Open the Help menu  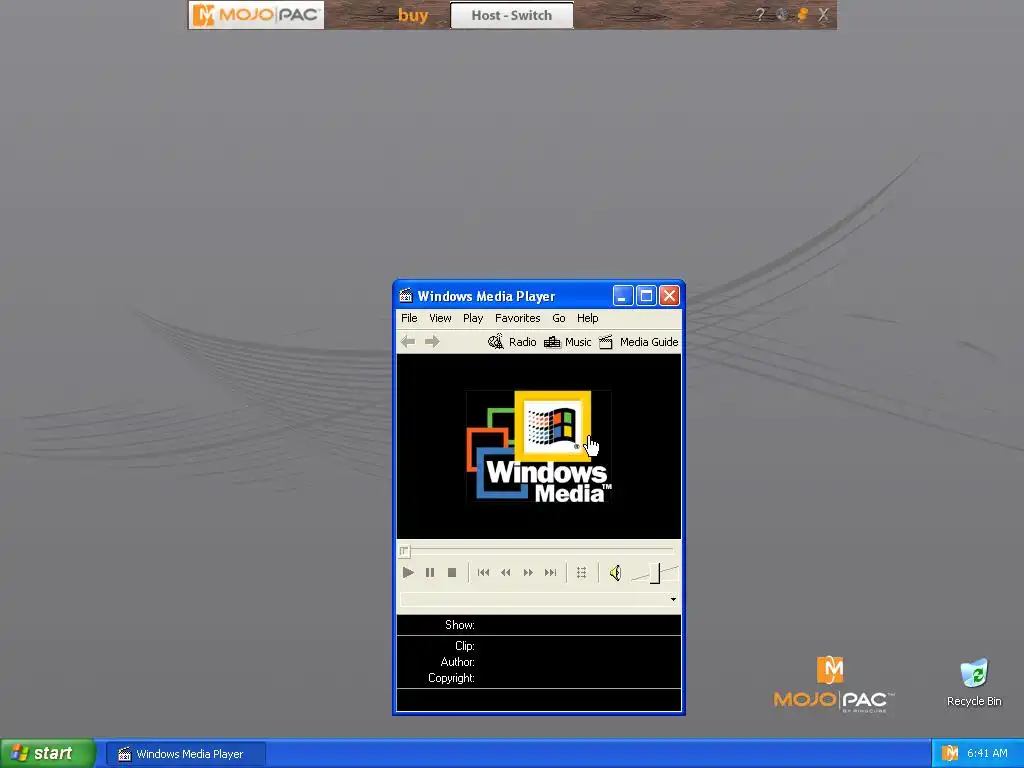pyautogui.click(x=588, y=318)
